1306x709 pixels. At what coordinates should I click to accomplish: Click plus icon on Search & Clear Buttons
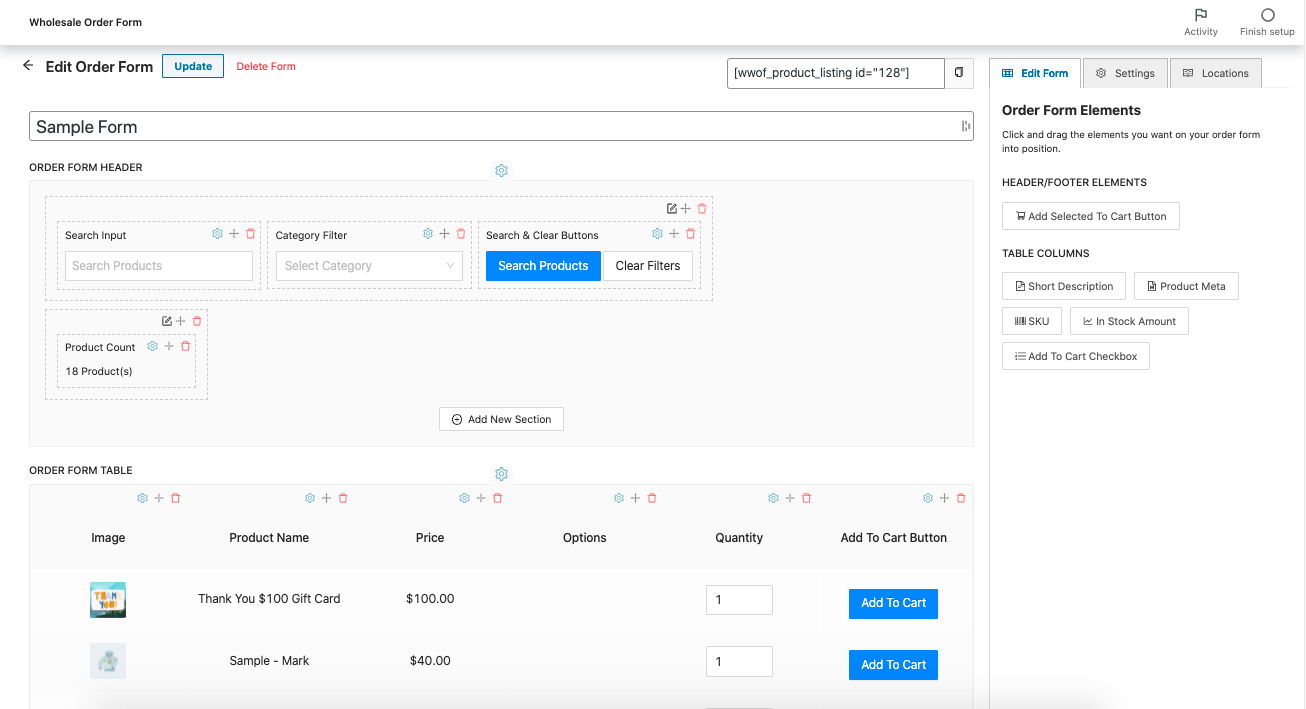pyautogui.click(x=674, y=234)
